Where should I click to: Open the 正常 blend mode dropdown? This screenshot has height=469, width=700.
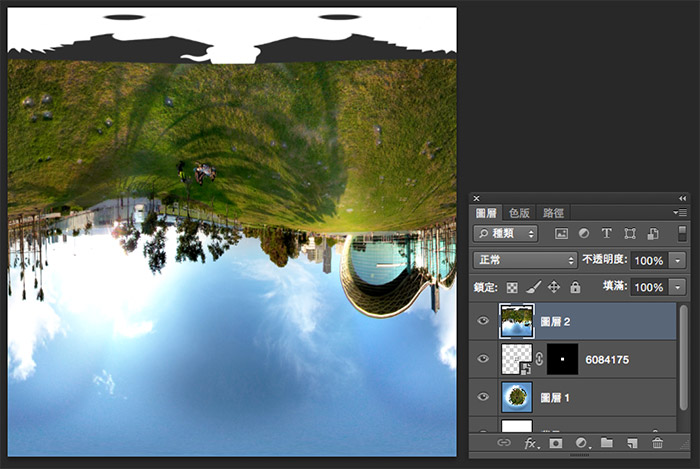pyautogui.click(x=525, y=260)
